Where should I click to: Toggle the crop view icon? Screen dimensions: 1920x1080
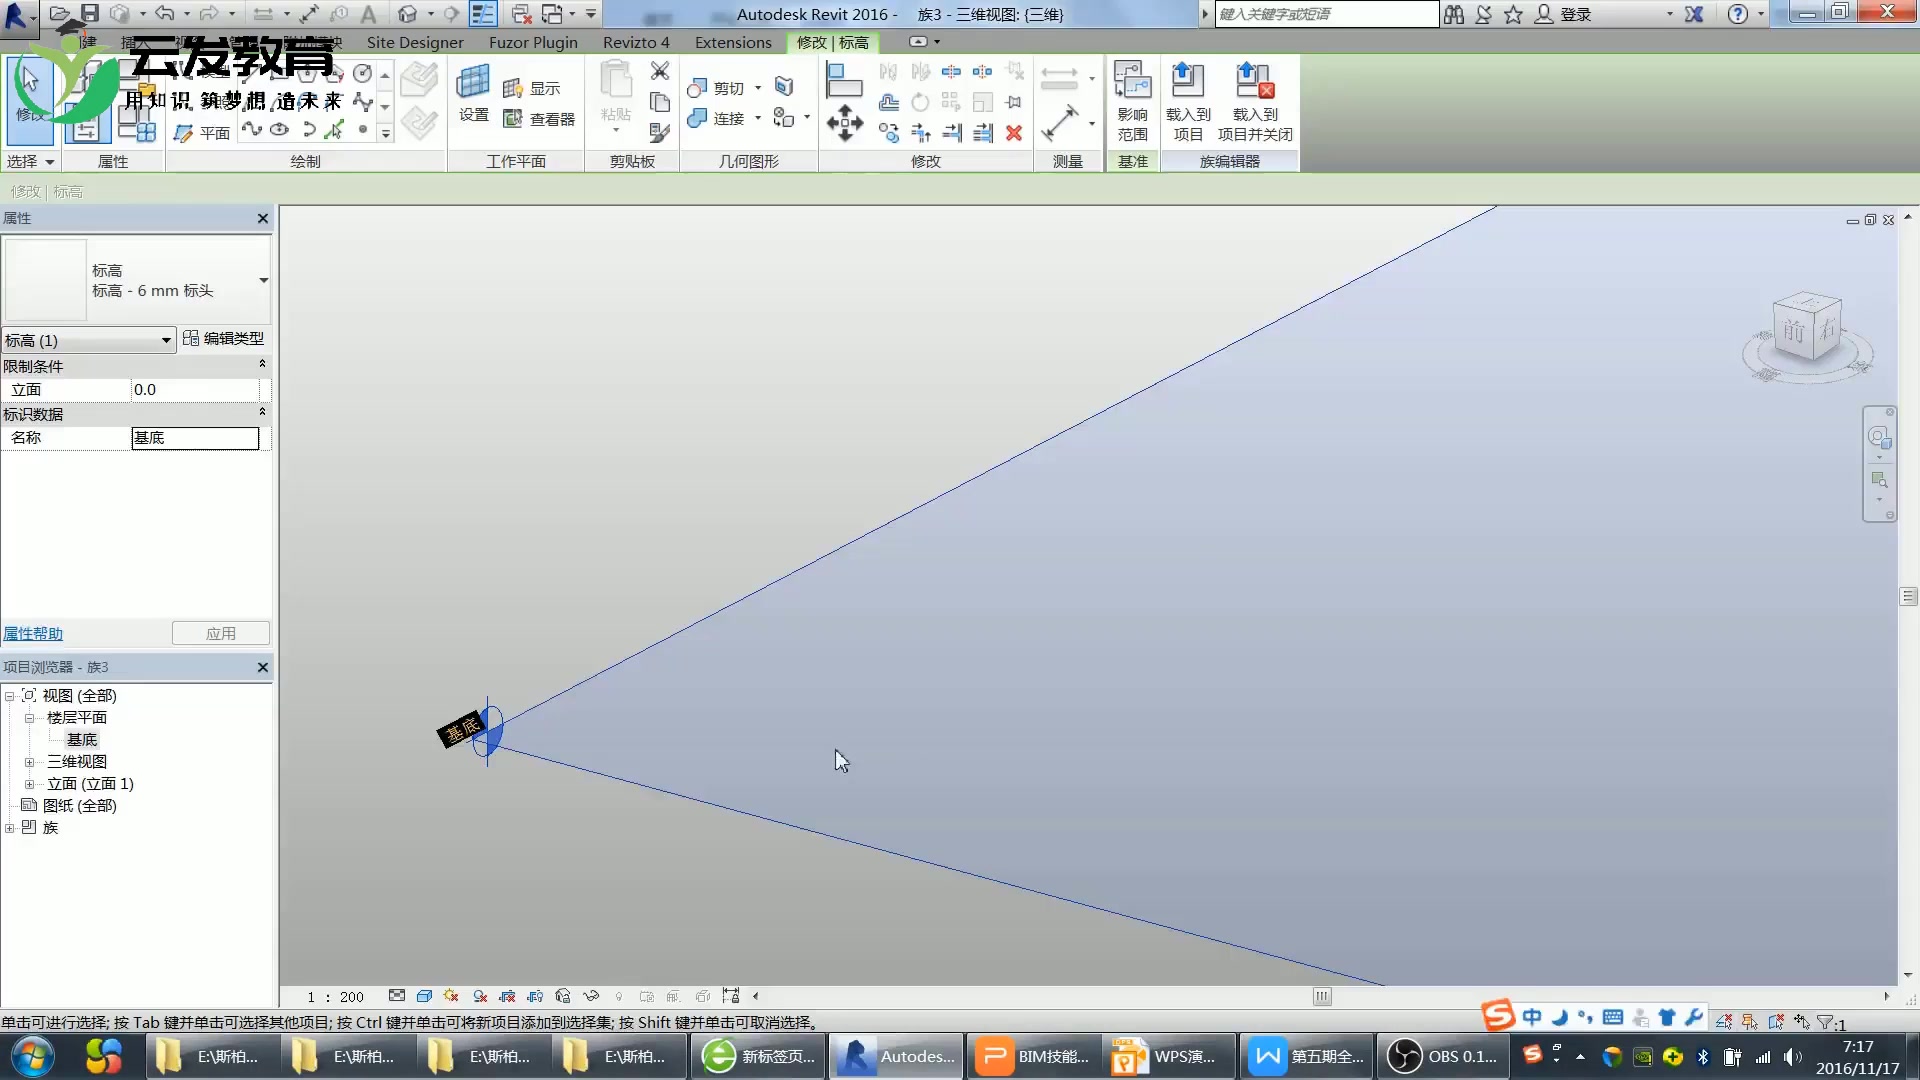(507, 996)
